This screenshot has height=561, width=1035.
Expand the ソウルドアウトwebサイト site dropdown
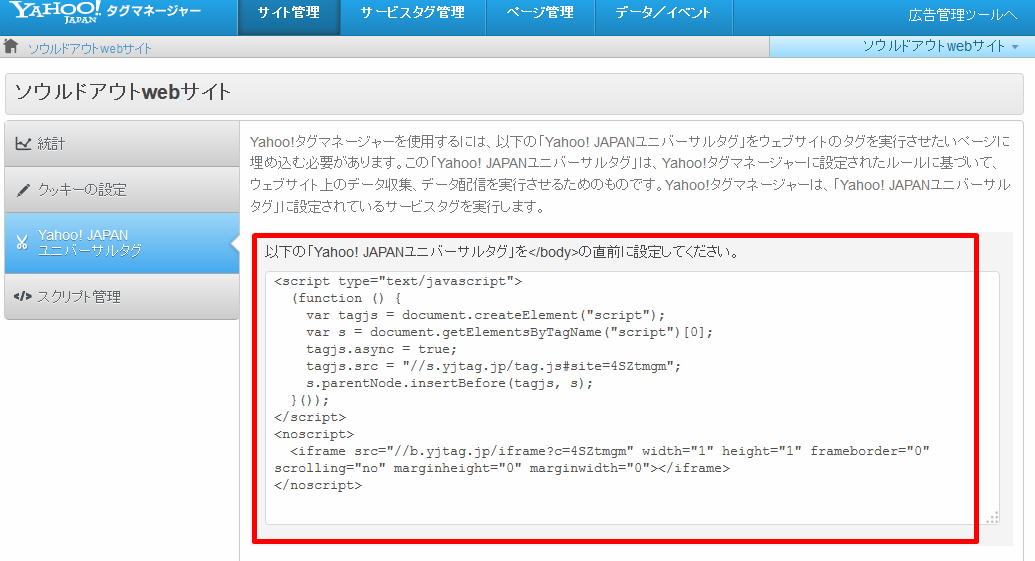pyautogui.click(x=902, y=46)
